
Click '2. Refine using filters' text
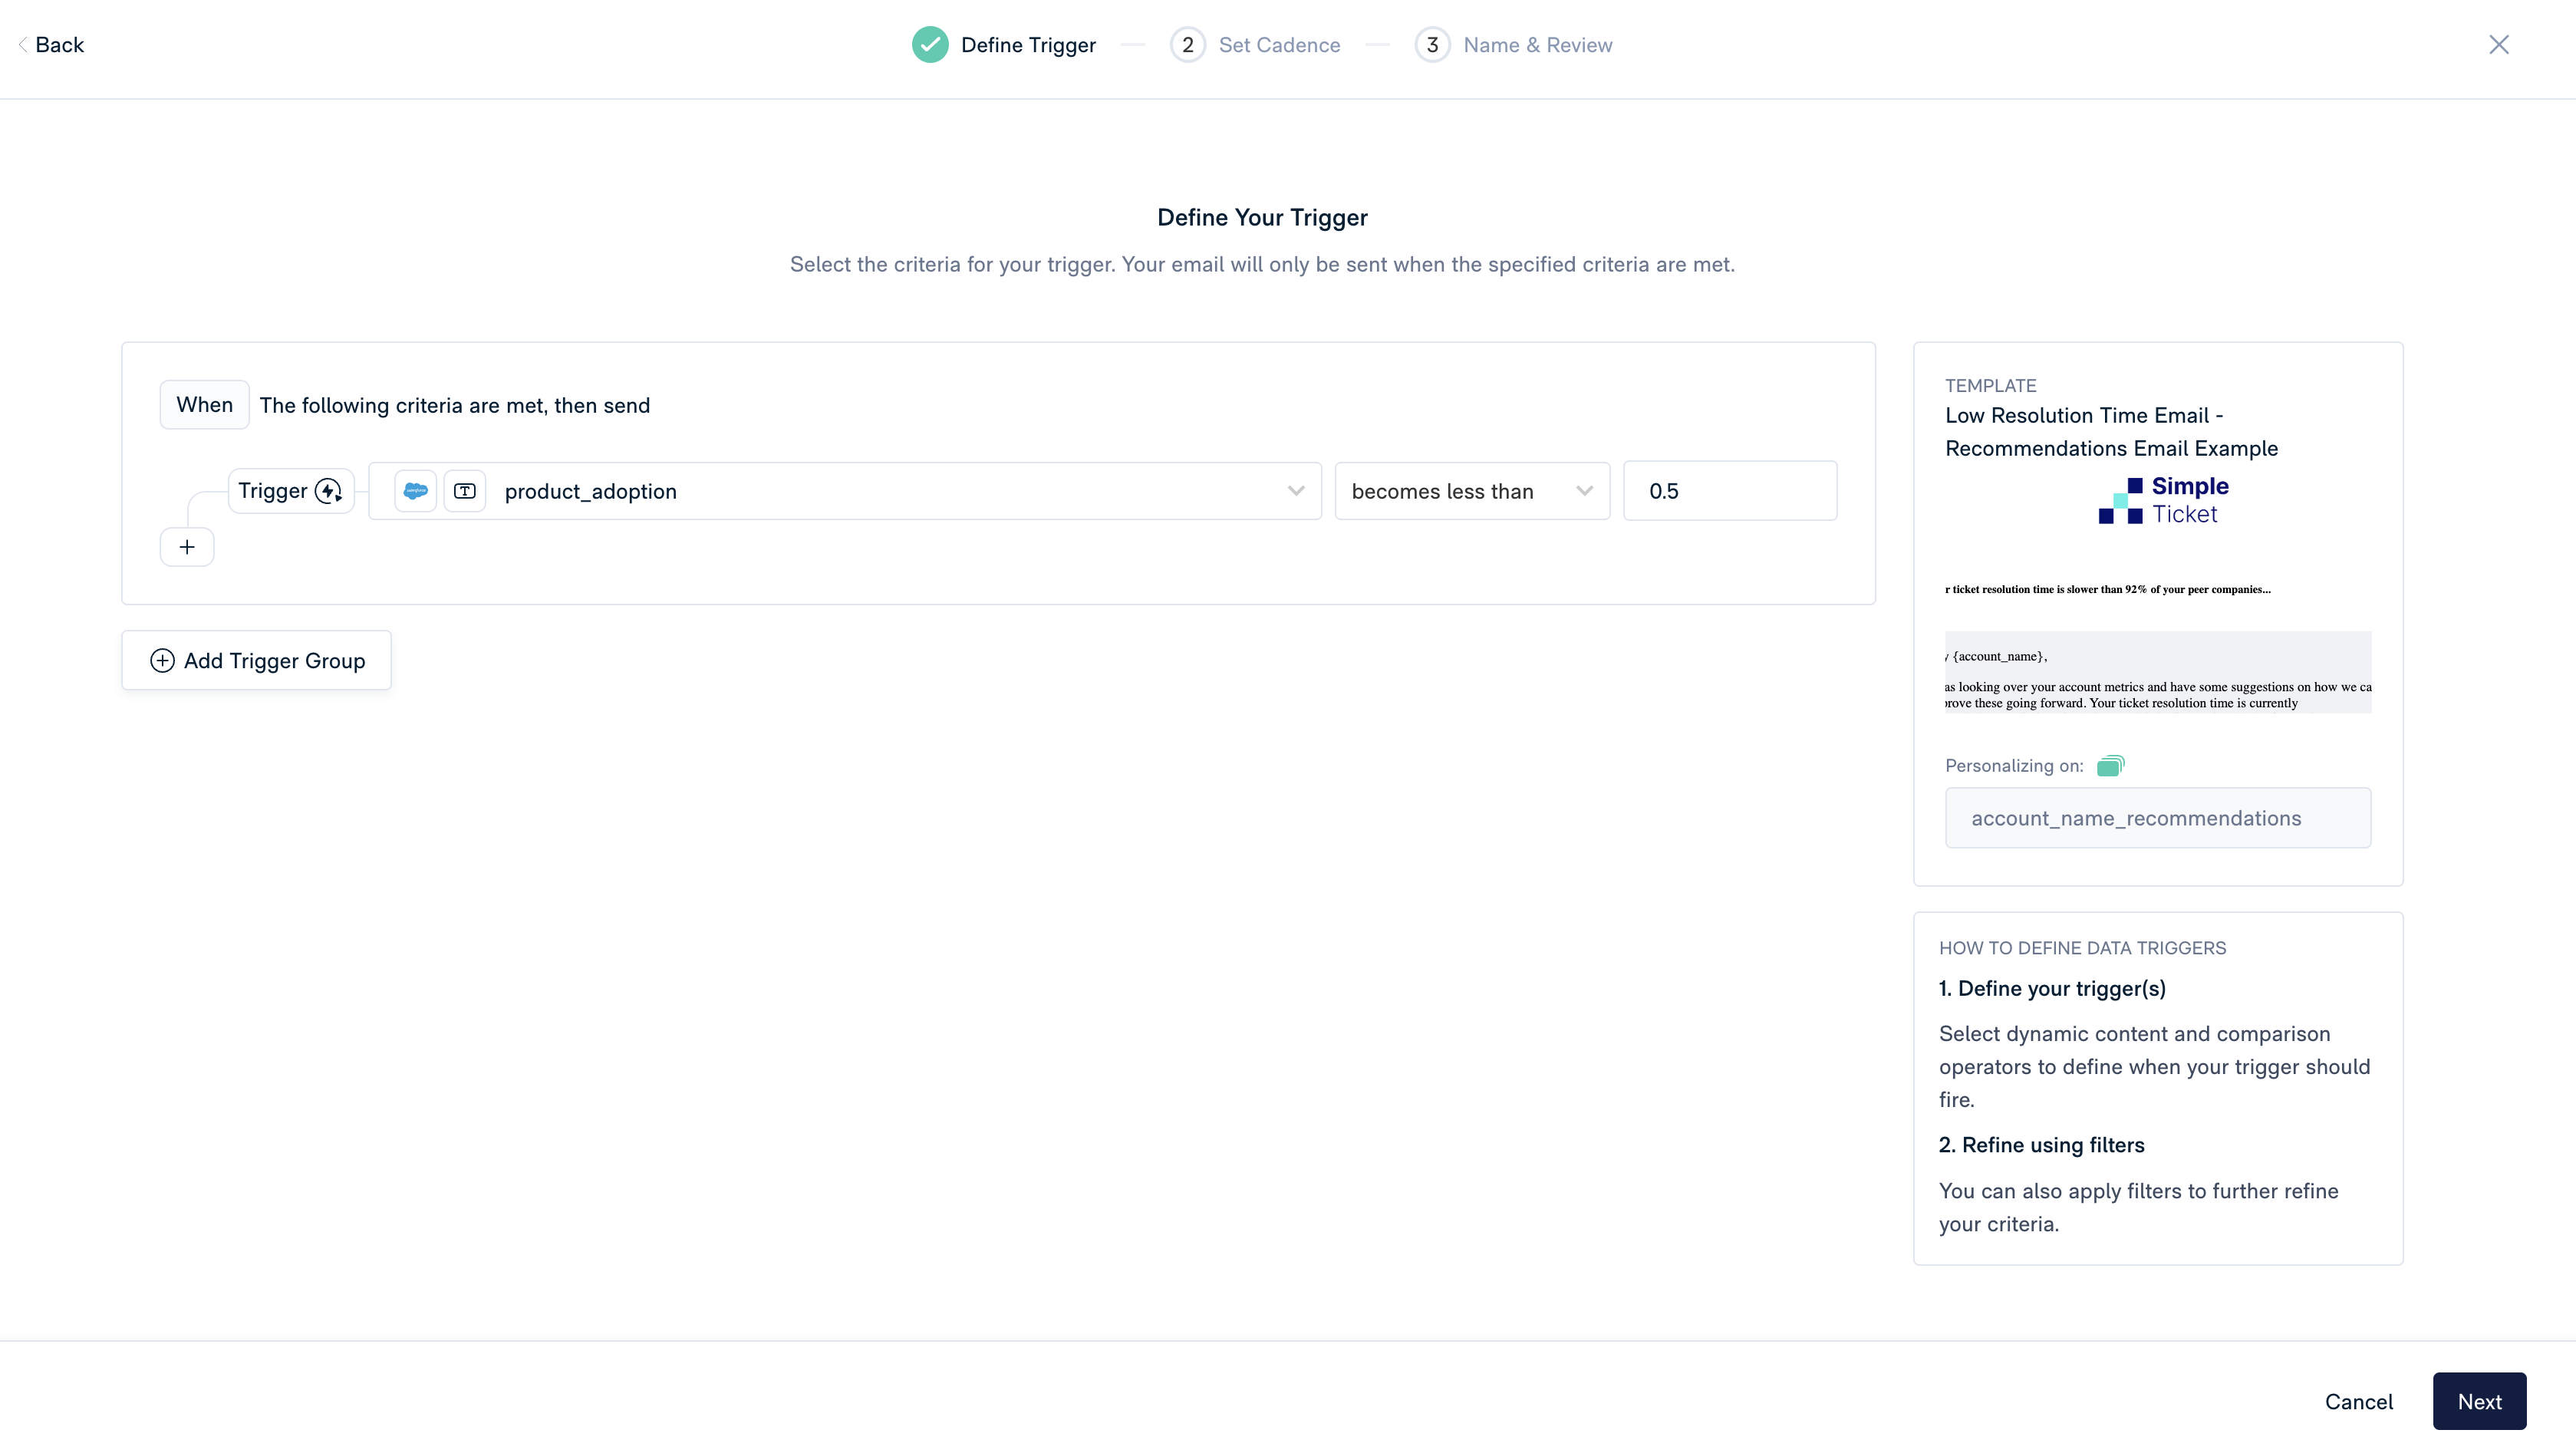(x=2041, y=1145)
